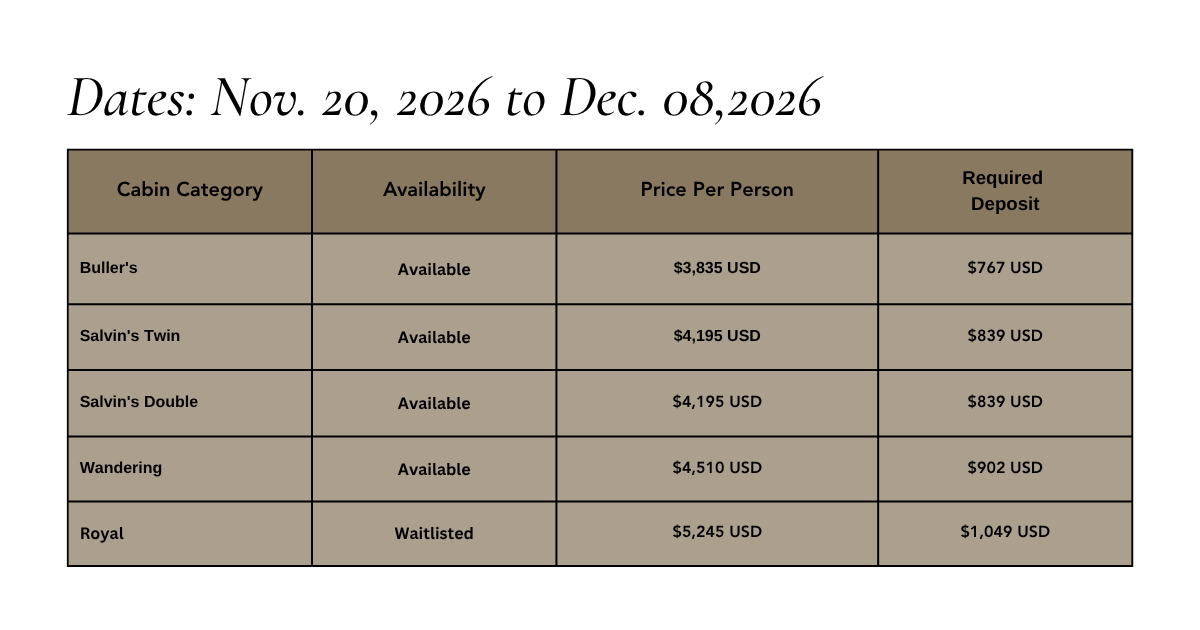Click the $5,245 USD price cell
1200x630 pixels.
click(x=717, y=532)
